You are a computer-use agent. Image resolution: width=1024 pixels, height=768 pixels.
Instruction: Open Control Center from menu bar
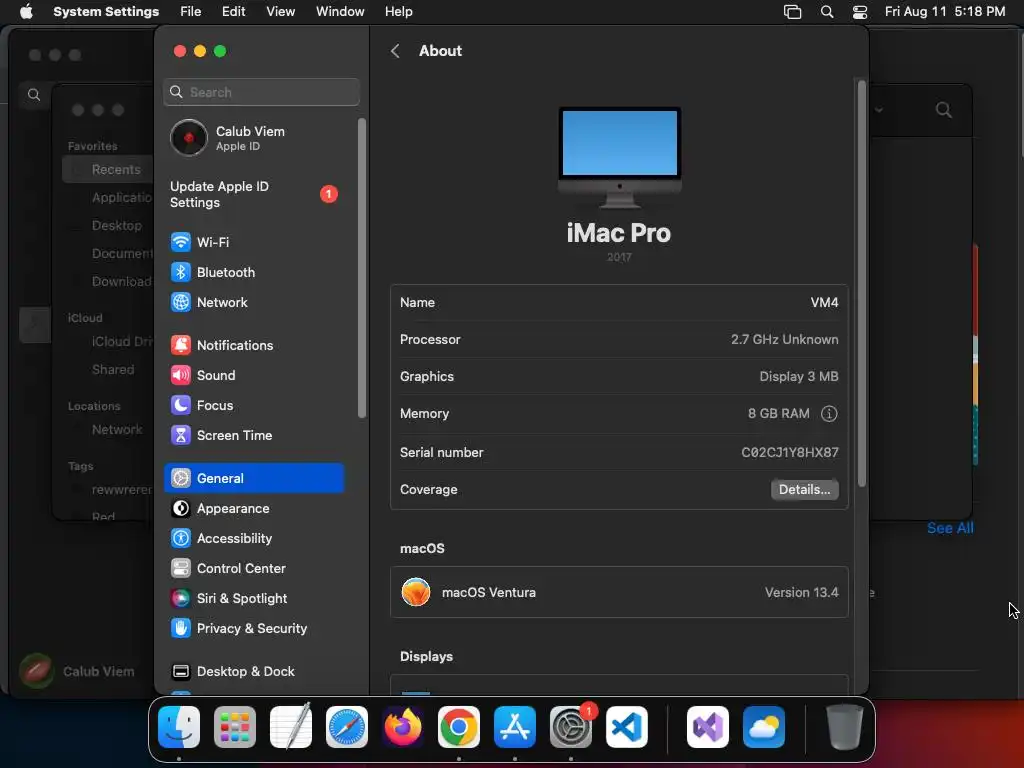click(860, 12)
